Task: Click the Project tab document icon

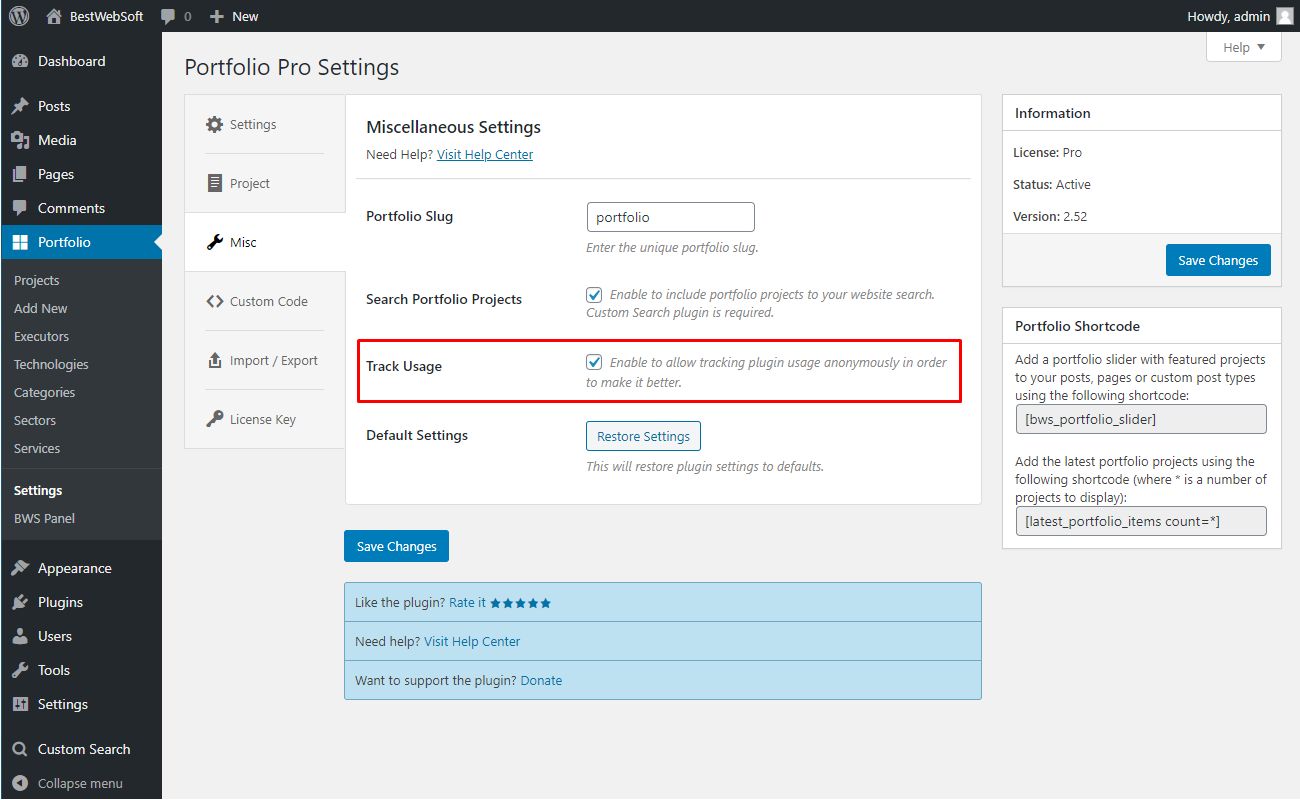Action: 215,183
